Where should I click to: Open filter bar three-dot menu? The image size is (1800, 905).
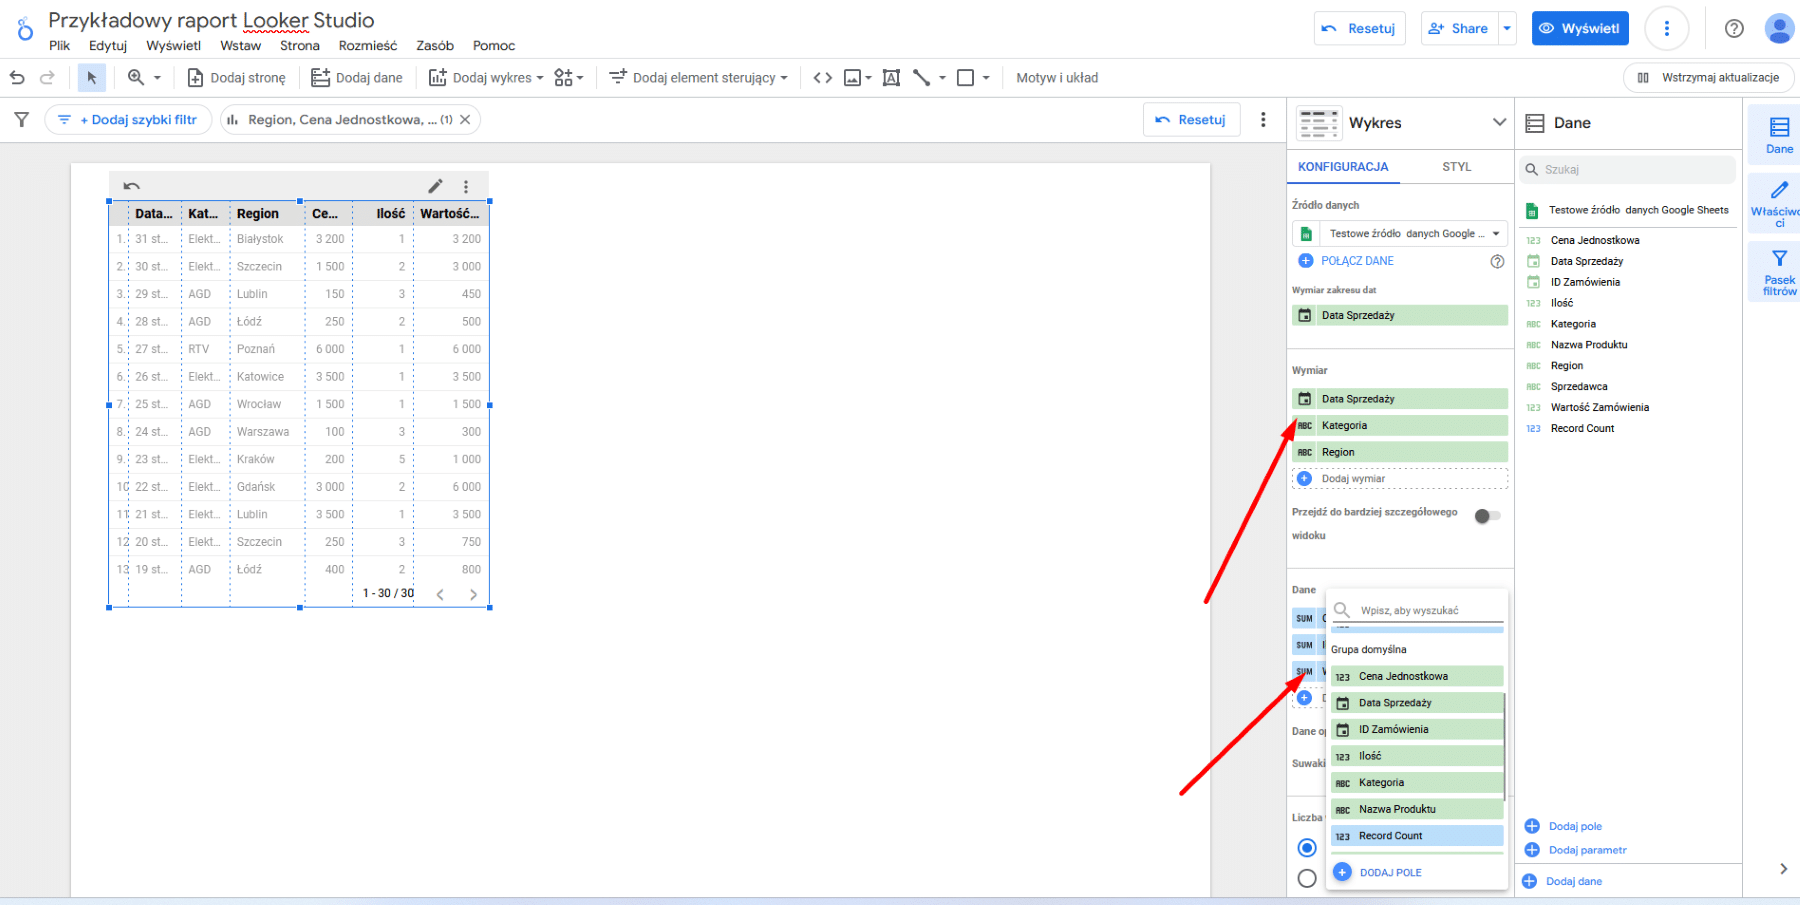pos(1263,119)
